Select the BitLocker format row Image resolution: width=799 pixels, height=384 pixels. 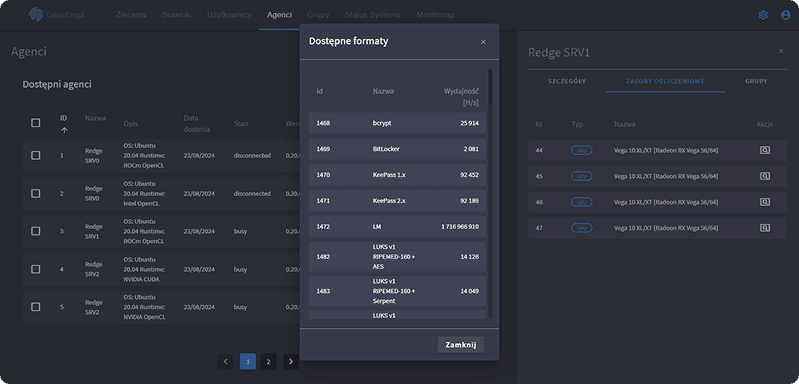[397, 149]
